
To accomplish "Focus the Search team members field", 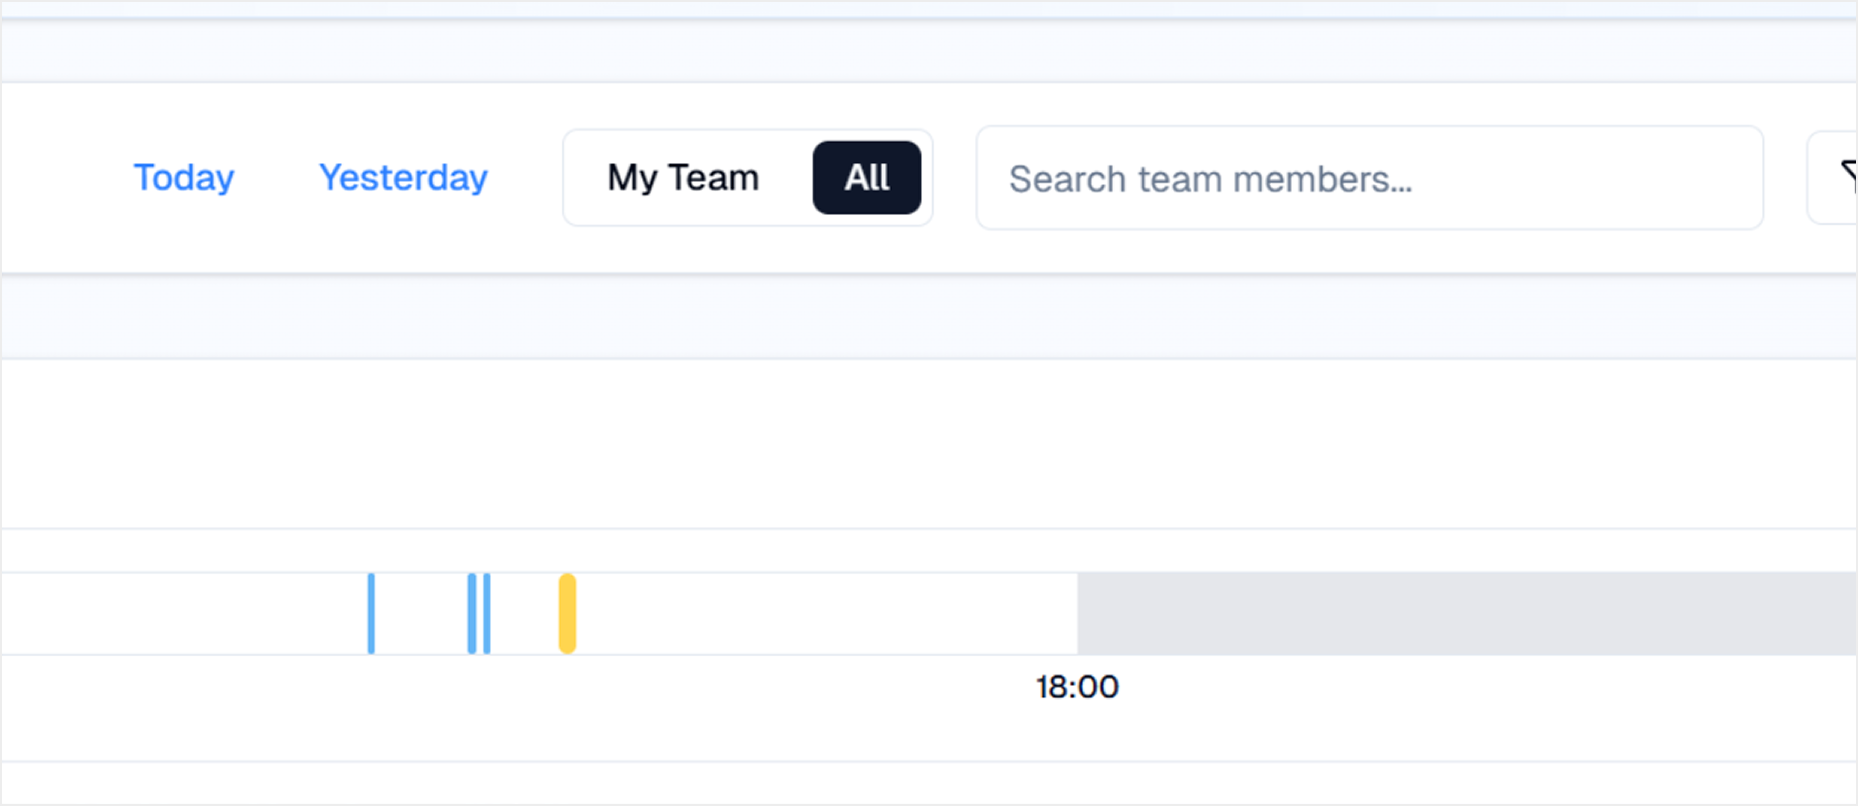I will (1368, 178).
